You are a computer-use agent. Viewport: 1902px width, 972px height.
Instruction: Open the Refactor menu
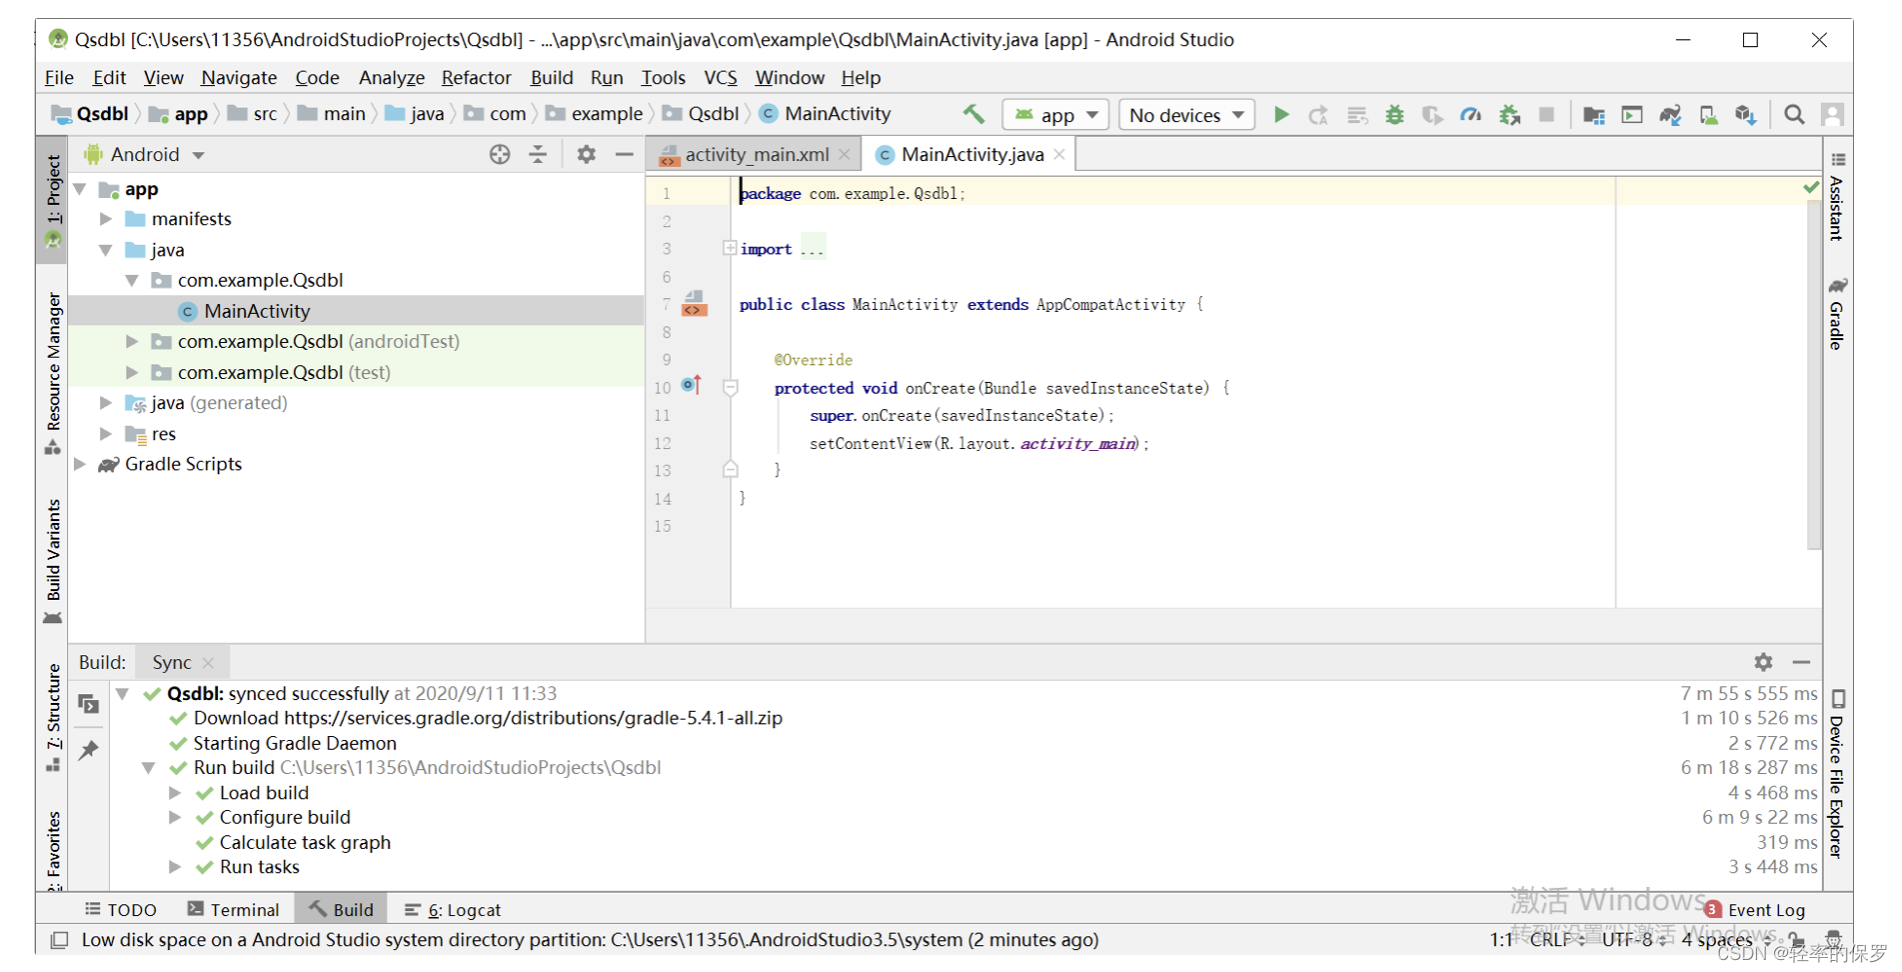click(x=476, y=77)
